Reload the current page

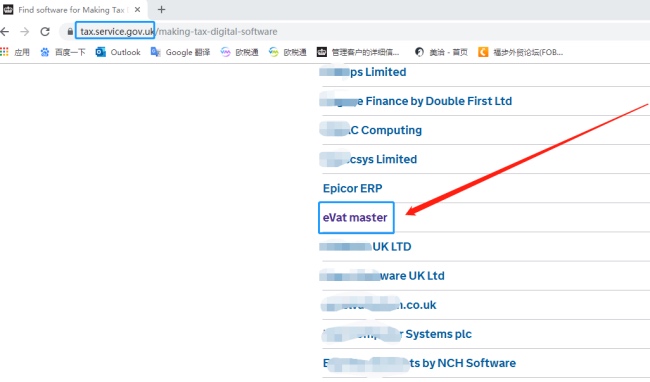tap(45, 31)
